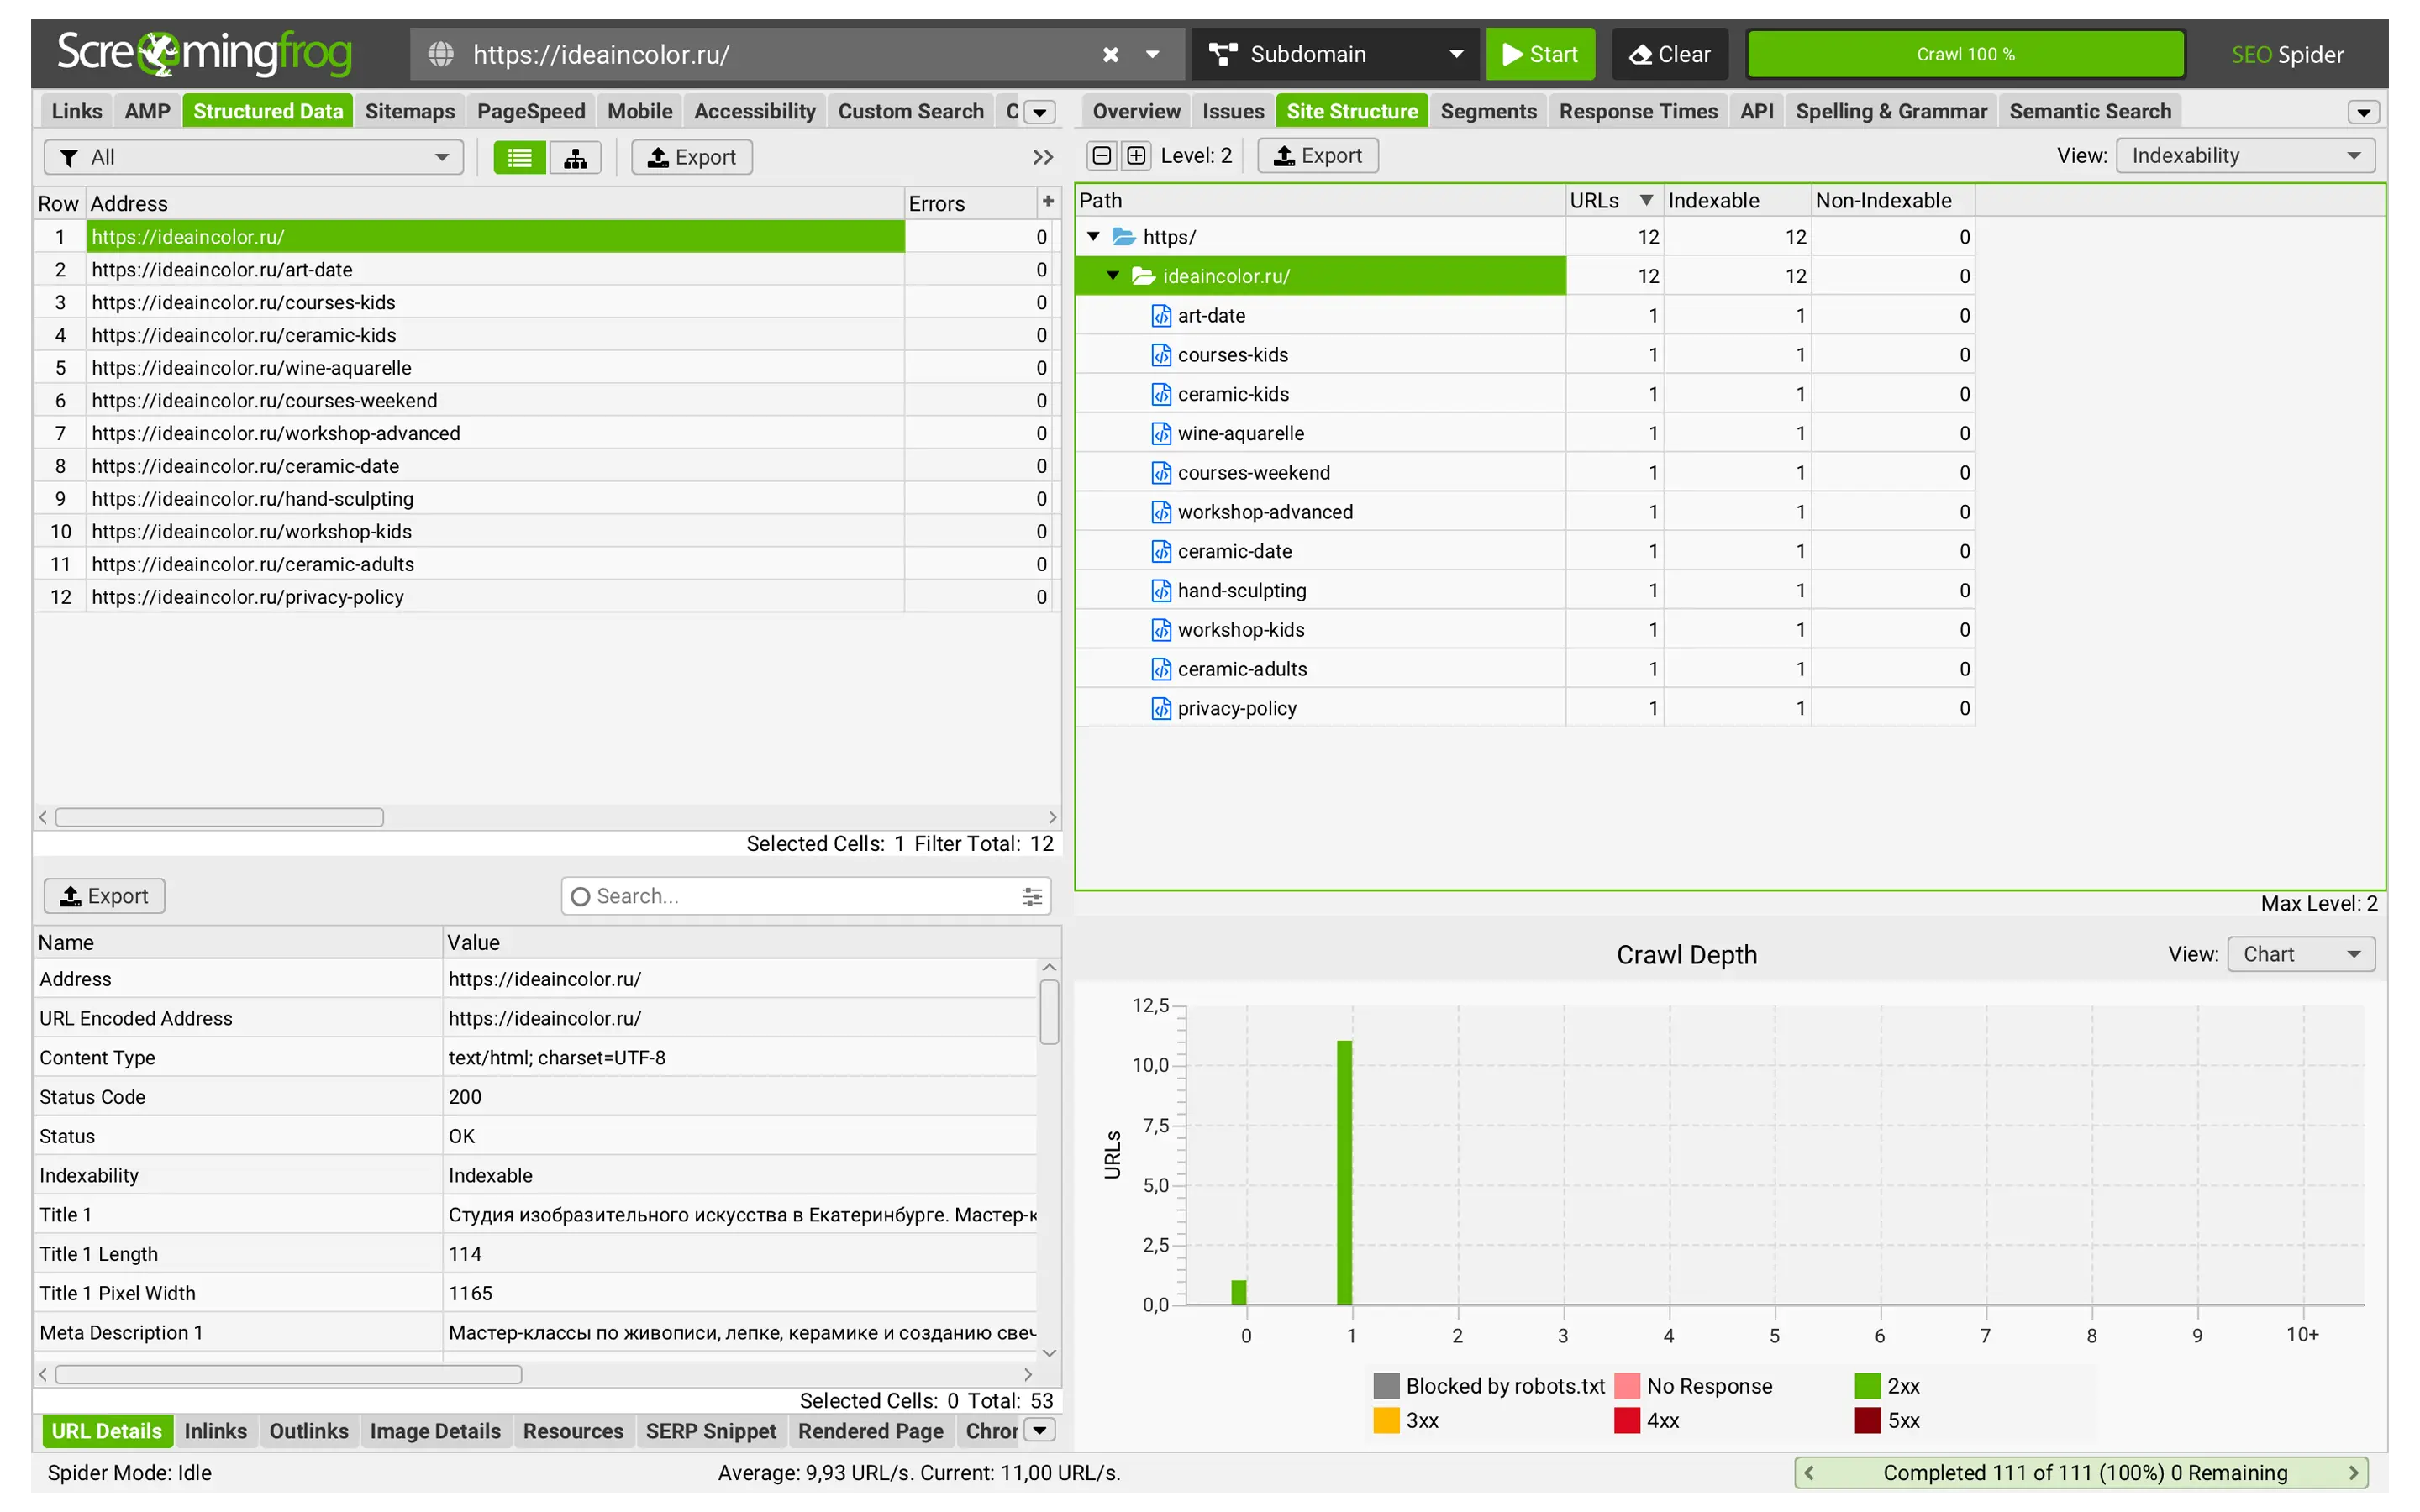Viewport: 2420px width, 1512px height.
Task: Click the expand all levels icon
Action: [x=1136, y=155]
